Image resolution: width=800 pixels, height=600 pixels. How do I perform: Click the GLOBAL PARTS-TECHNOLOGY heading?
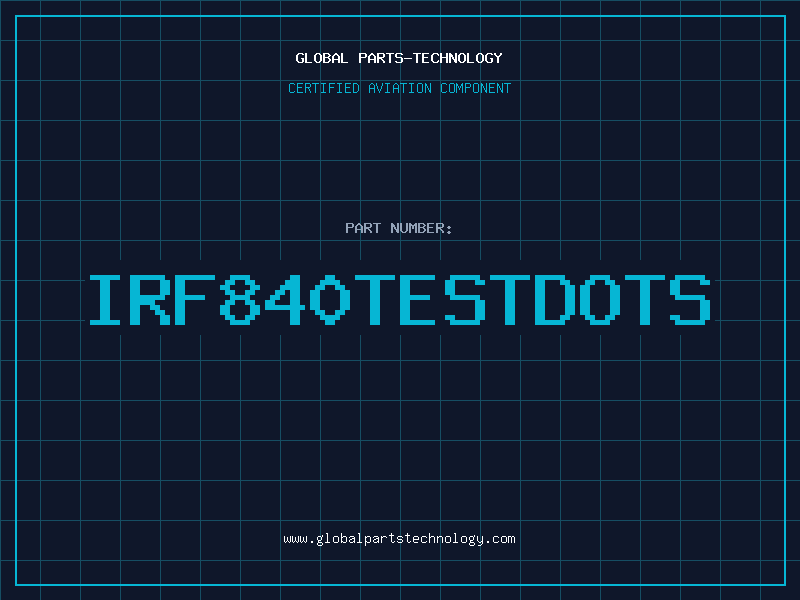399,58
